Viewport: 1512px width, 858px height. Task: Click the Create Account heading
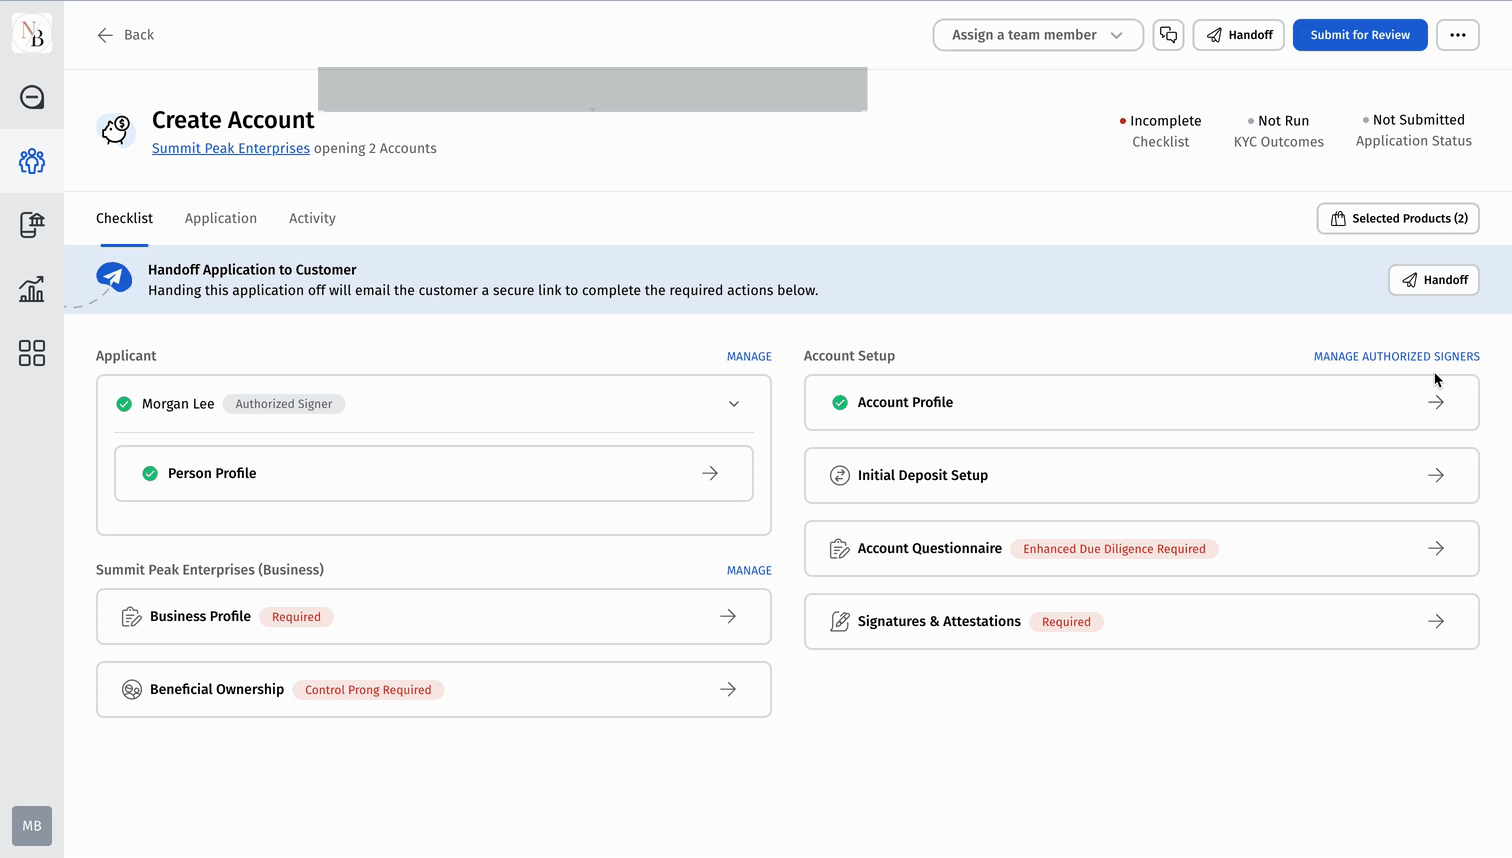[x=233, y=120]
